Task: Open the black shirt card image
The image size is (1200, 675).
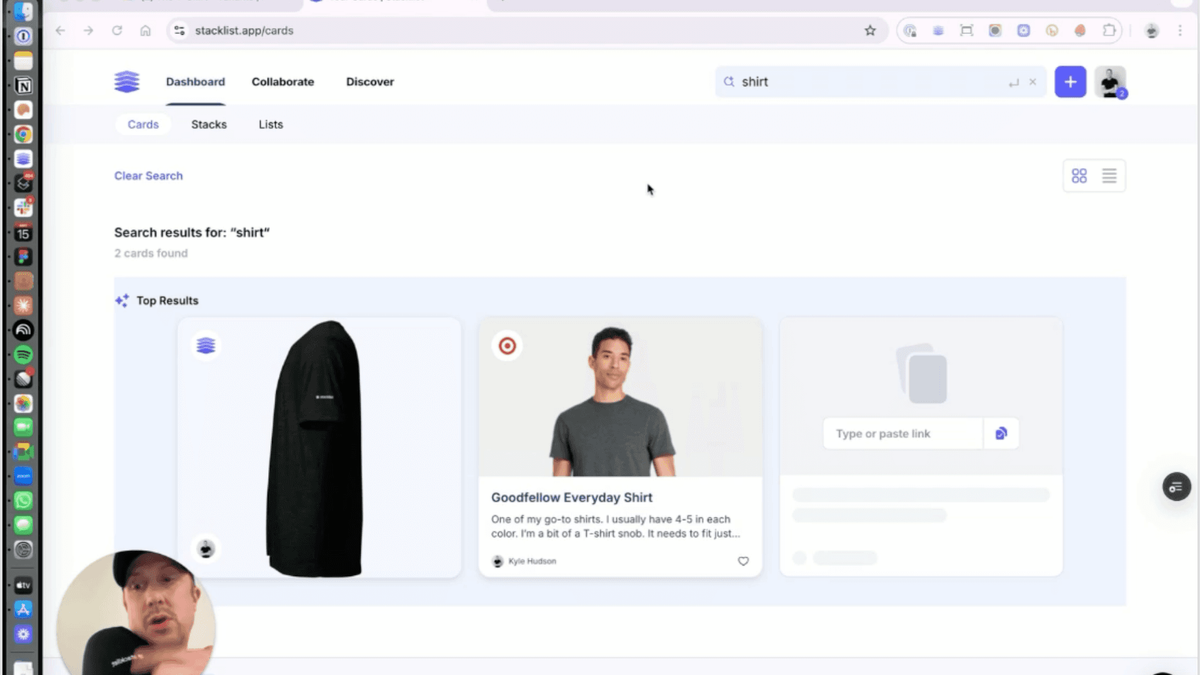Action: (319, 448)
